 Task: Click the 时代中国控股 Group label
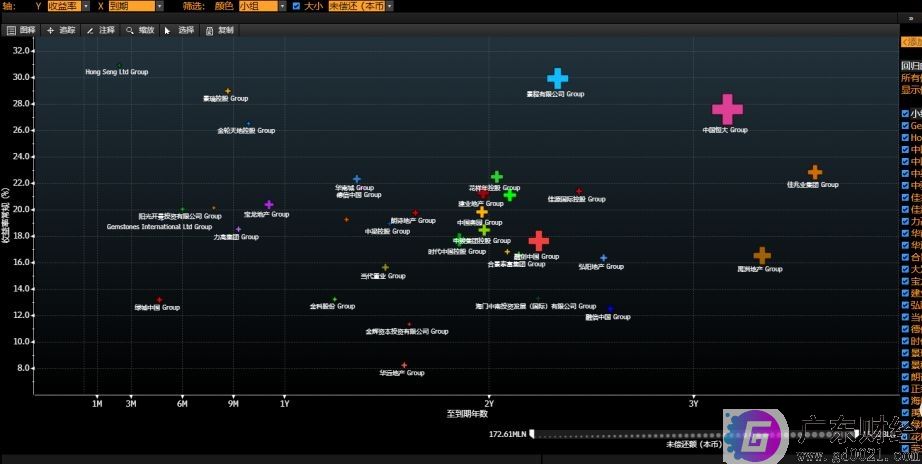click(457, 251)
